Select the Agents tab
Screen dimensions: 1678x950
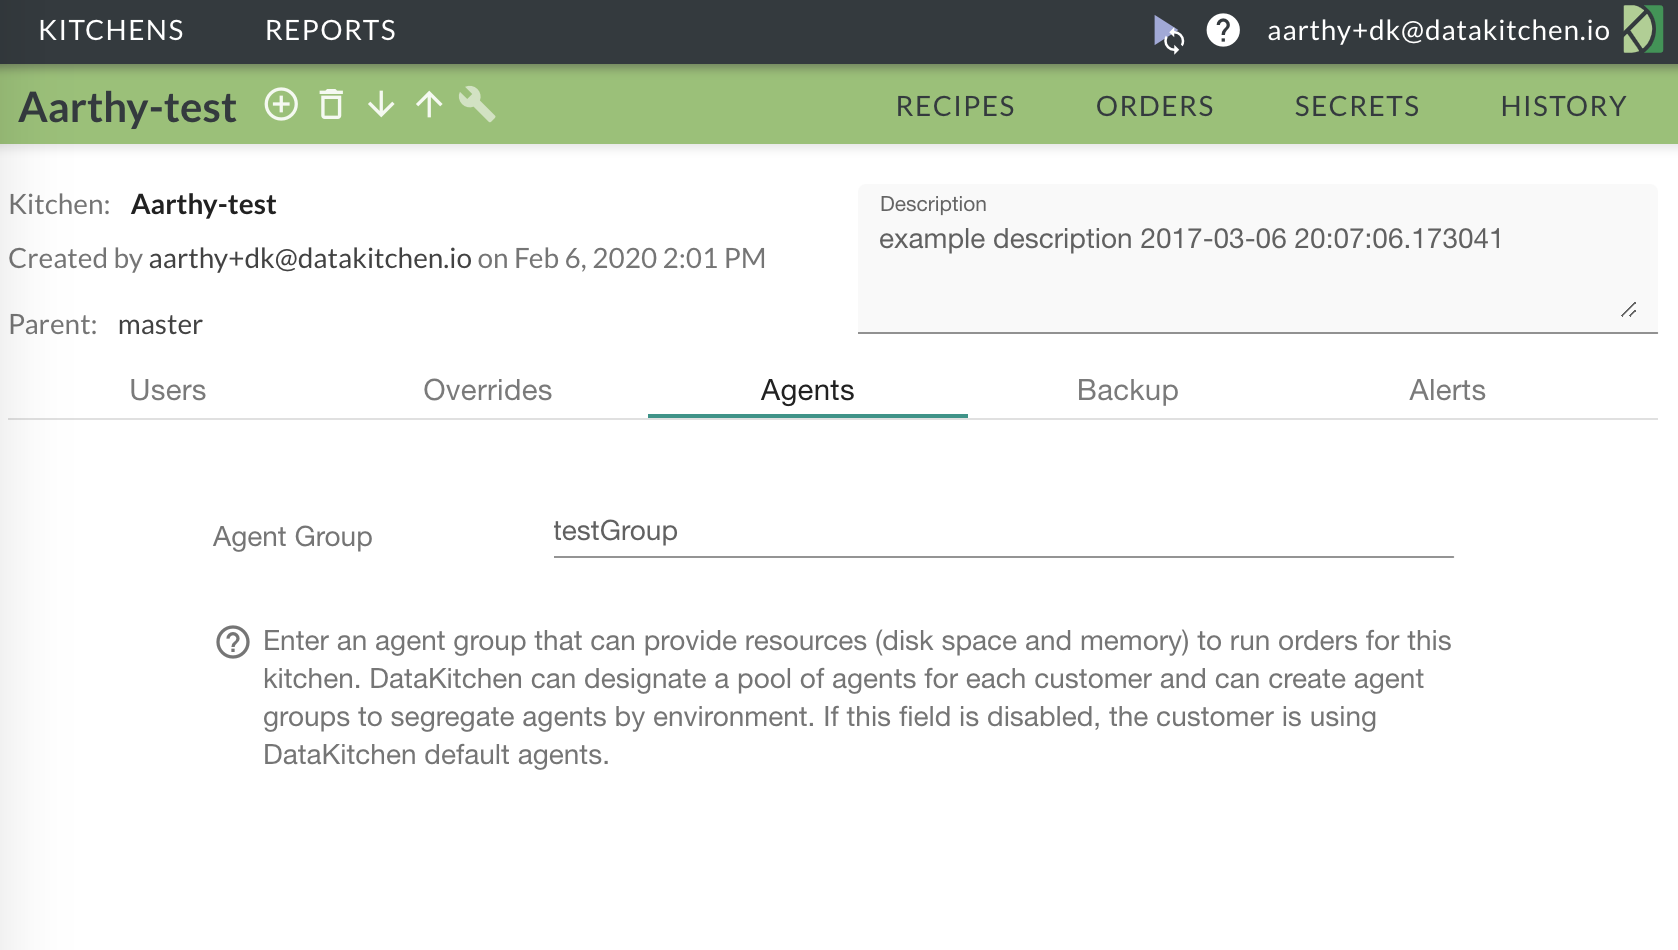click(808, 390)
